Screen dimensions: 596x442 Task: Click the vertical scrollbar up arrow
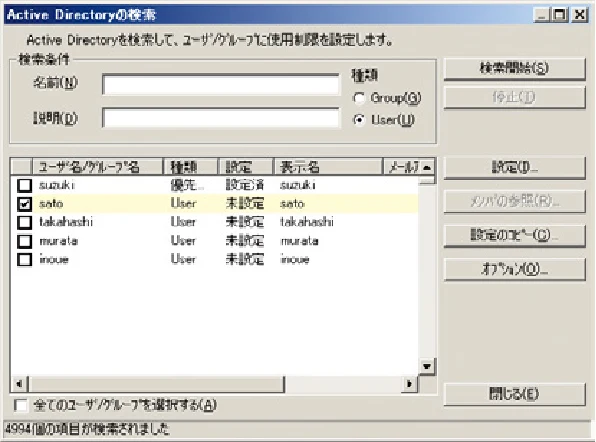(427, 167)
